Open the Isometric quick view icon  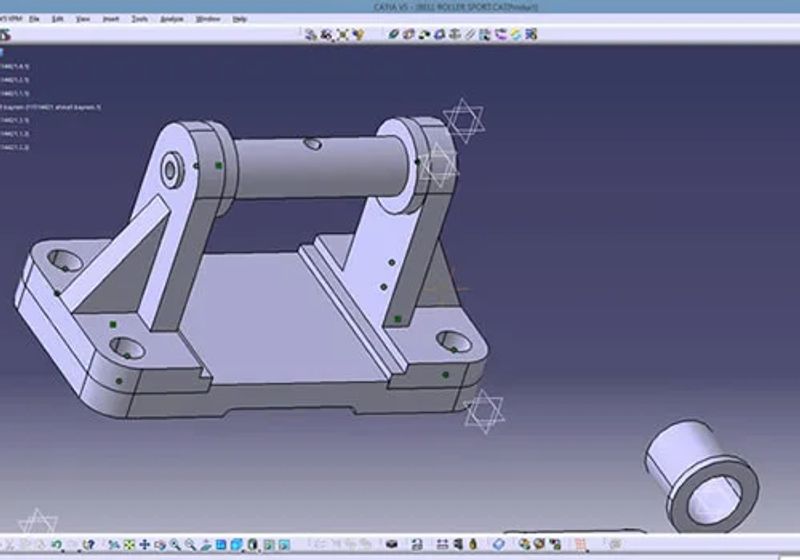tap(236, 545)
